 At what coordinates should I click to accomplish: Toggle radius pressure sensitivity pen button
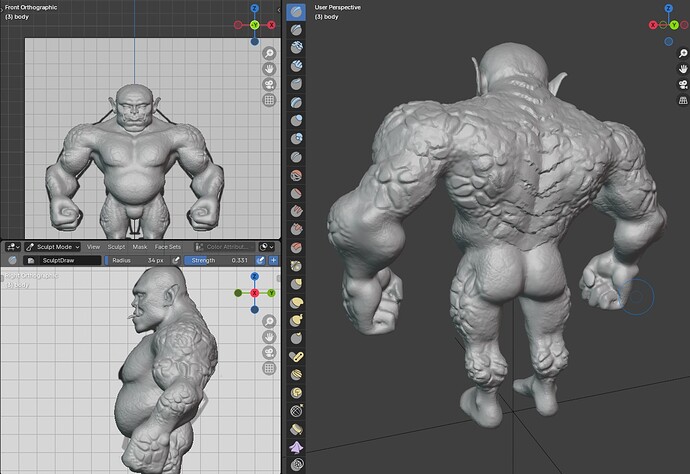coord(176,260)
